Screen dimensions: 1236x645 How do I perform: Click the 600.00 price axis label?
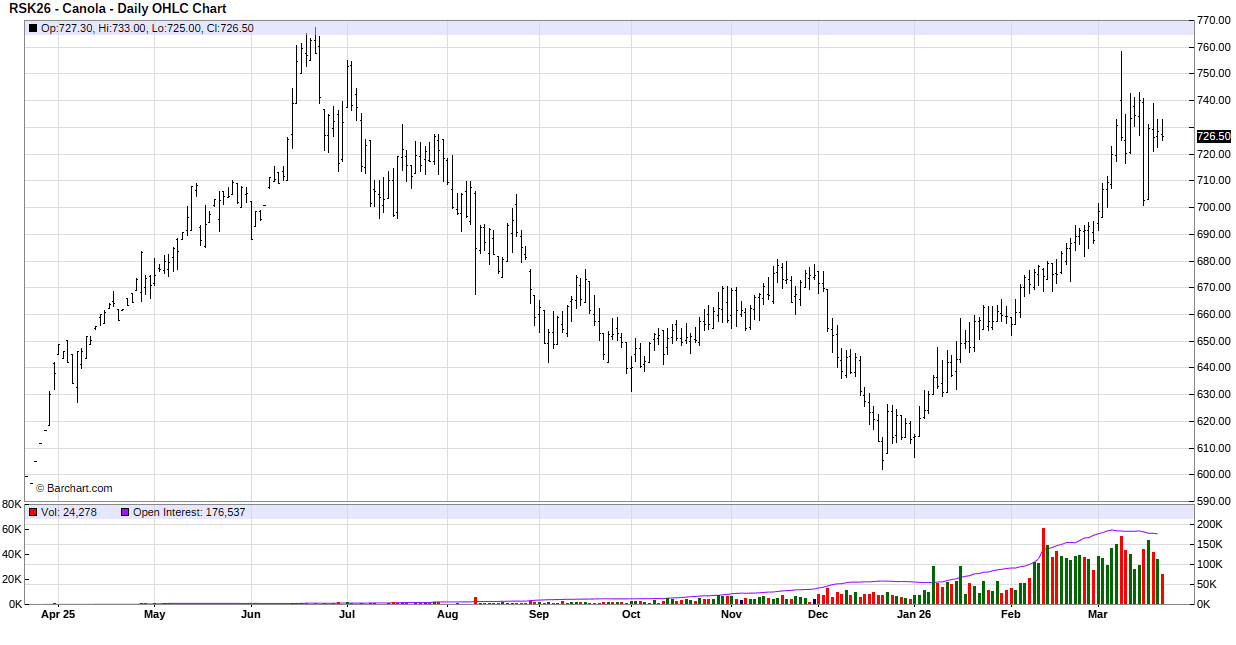[x=1213, y=474]
